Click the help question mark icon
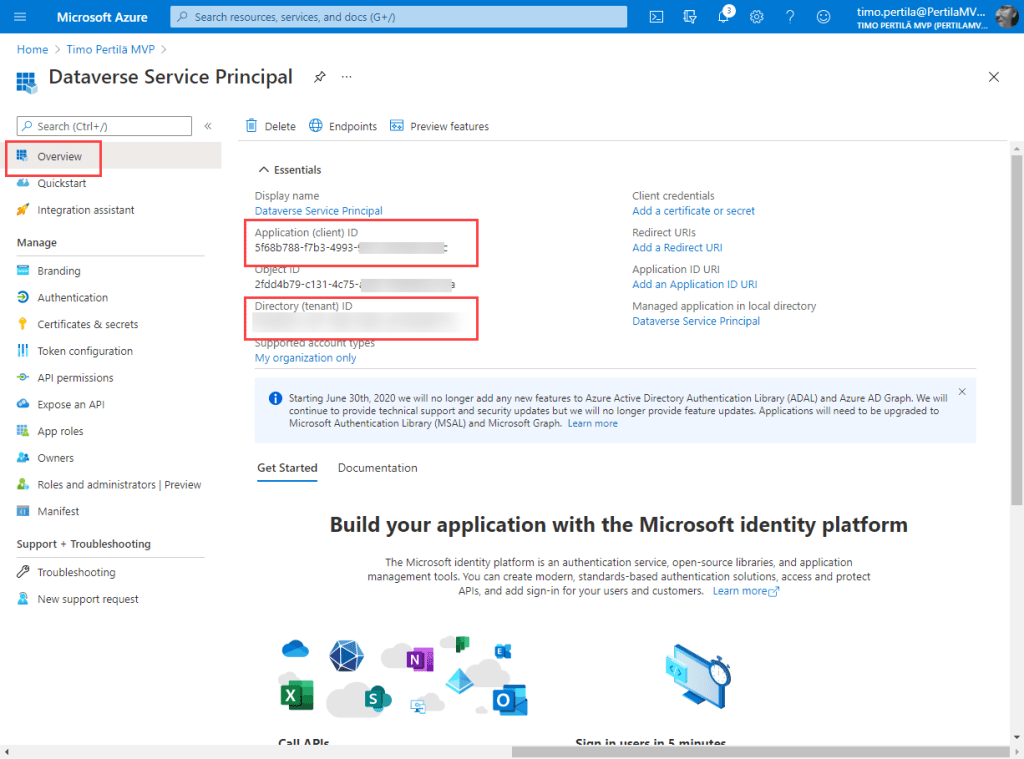Image resolution: width=1024 pixels, height=759 pixels. [x=790, y=17]
